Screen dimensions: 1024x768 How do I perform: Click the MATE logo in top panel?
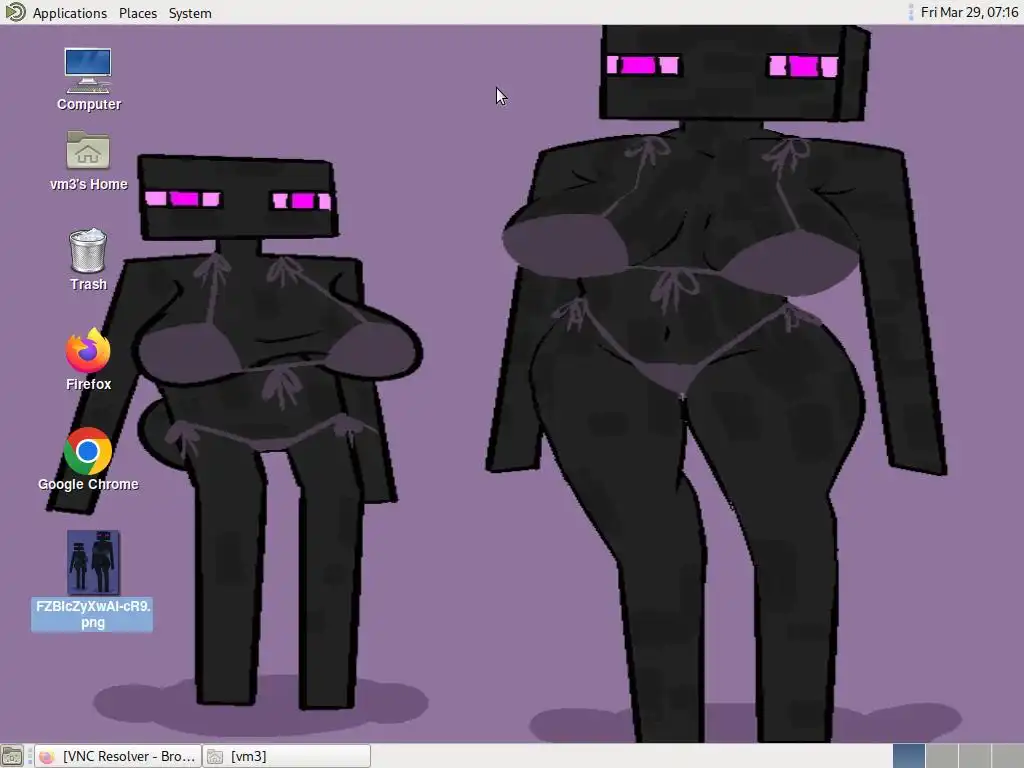coord(14,12)
